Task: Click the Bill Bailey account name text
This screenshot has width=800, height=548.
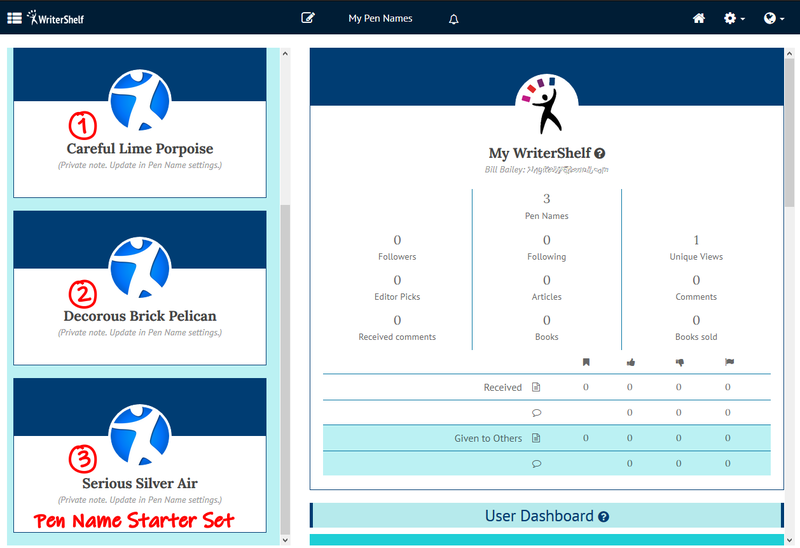Action: pyautogui.click(x=504, y=169)
